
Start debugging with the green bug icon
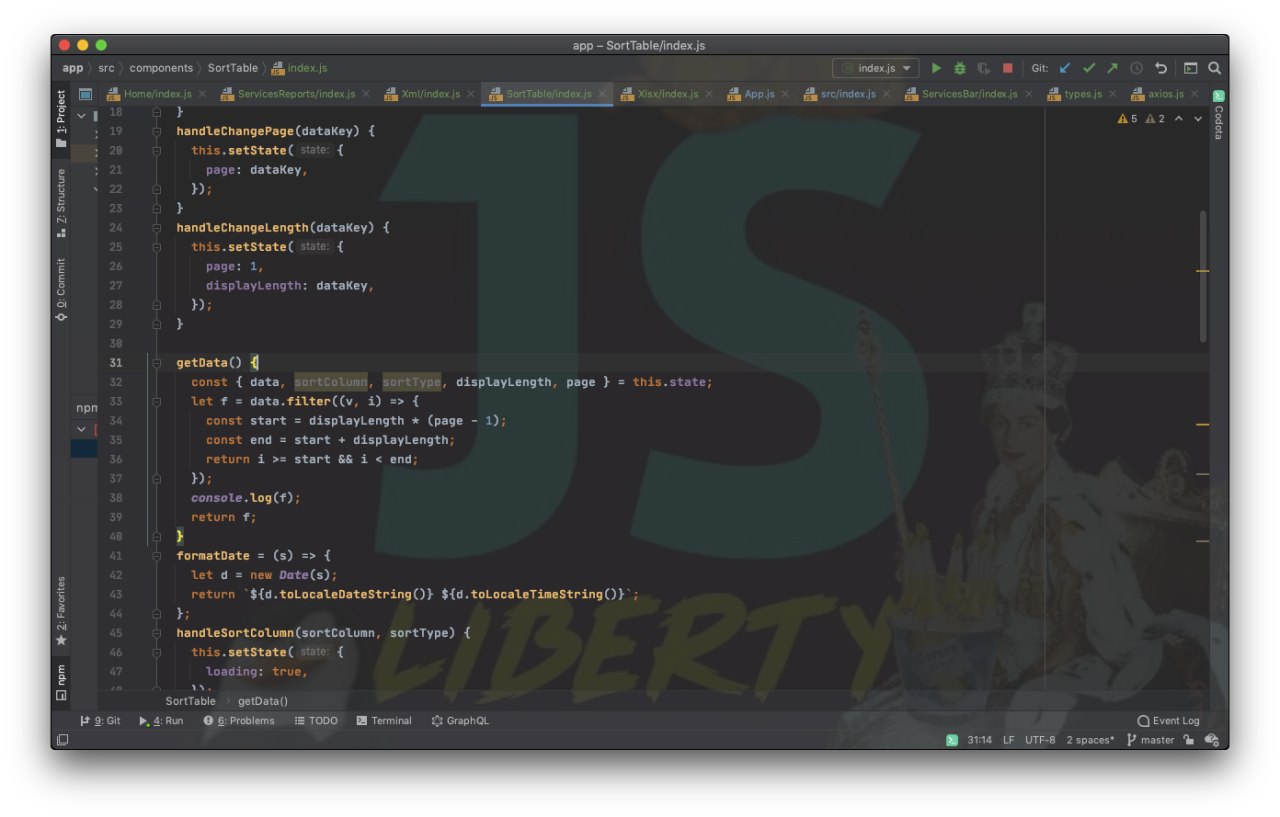point(960,68)
